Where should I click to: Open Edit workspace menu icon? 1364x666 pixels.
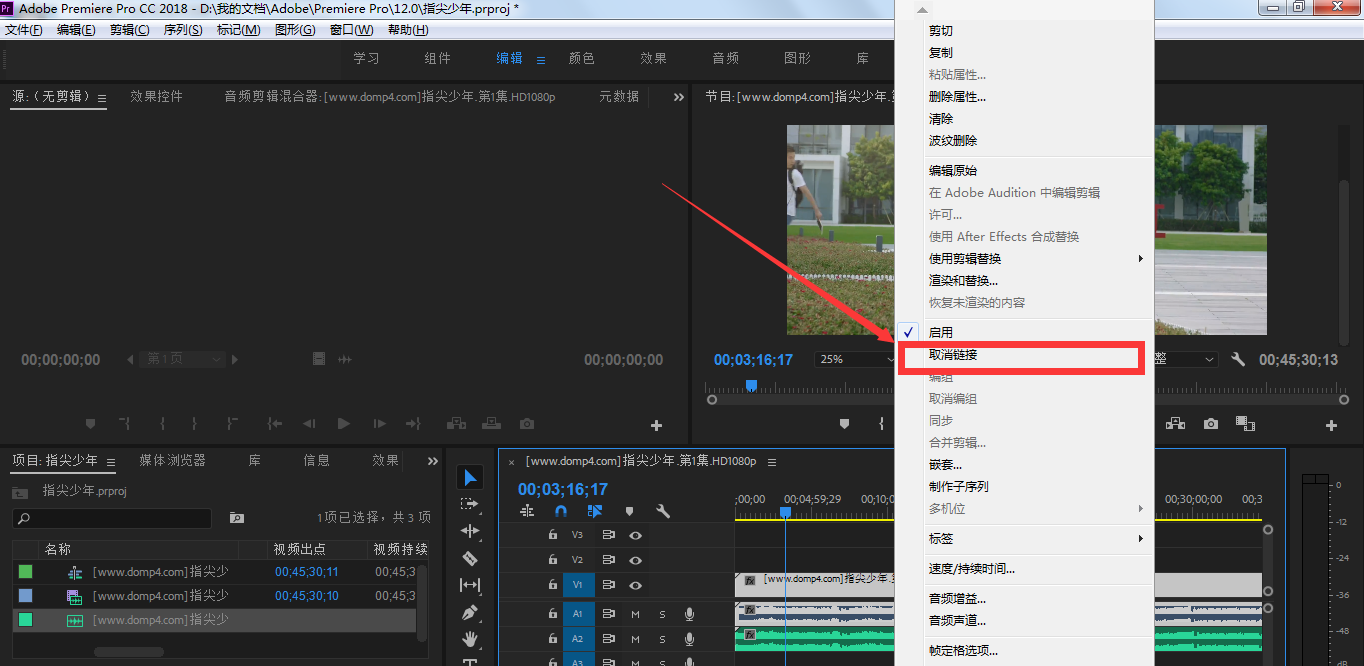(x=541, y=60)
